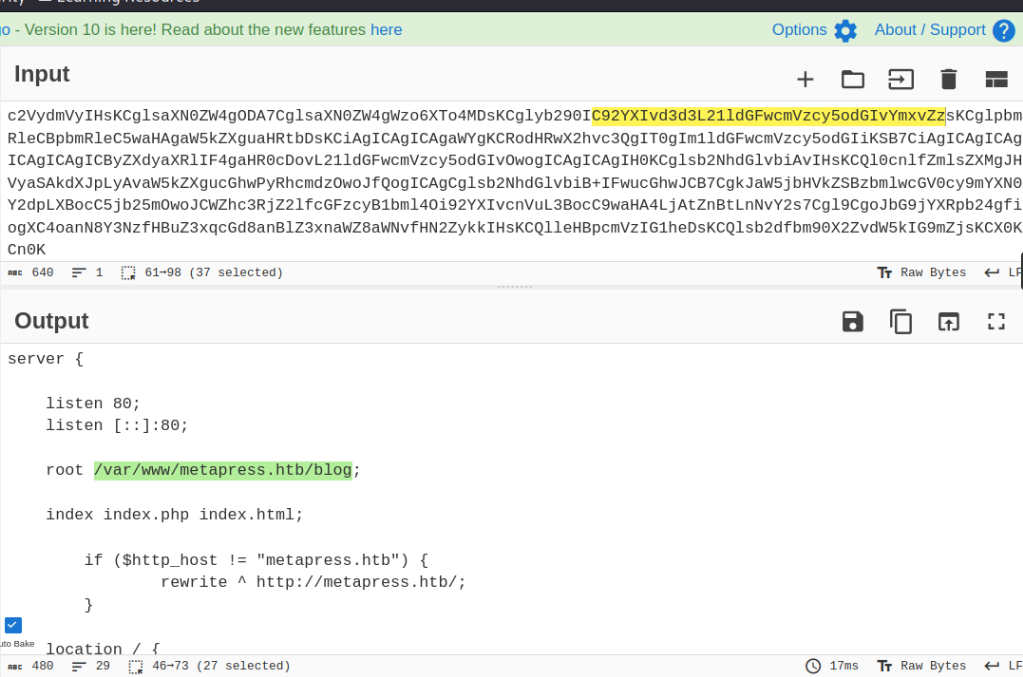
Task: Click the 'server {' output line
Action: [45, 359]
